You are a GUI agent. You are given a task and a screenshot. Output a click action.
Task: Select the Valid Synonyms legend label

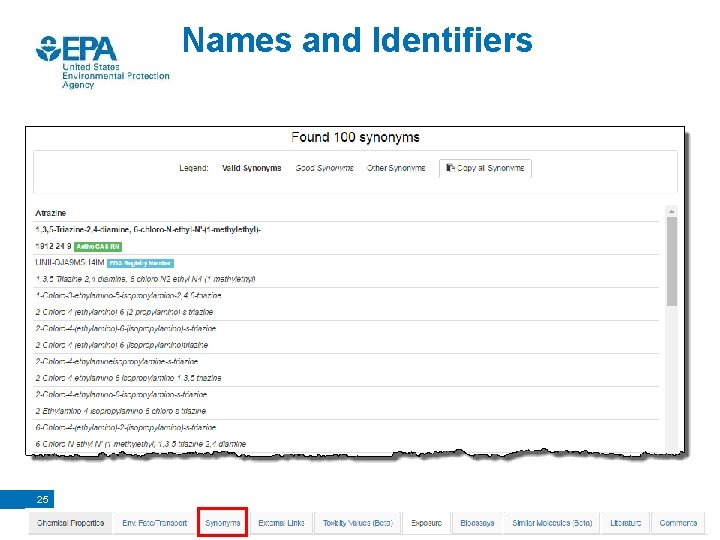click(252, 168)
